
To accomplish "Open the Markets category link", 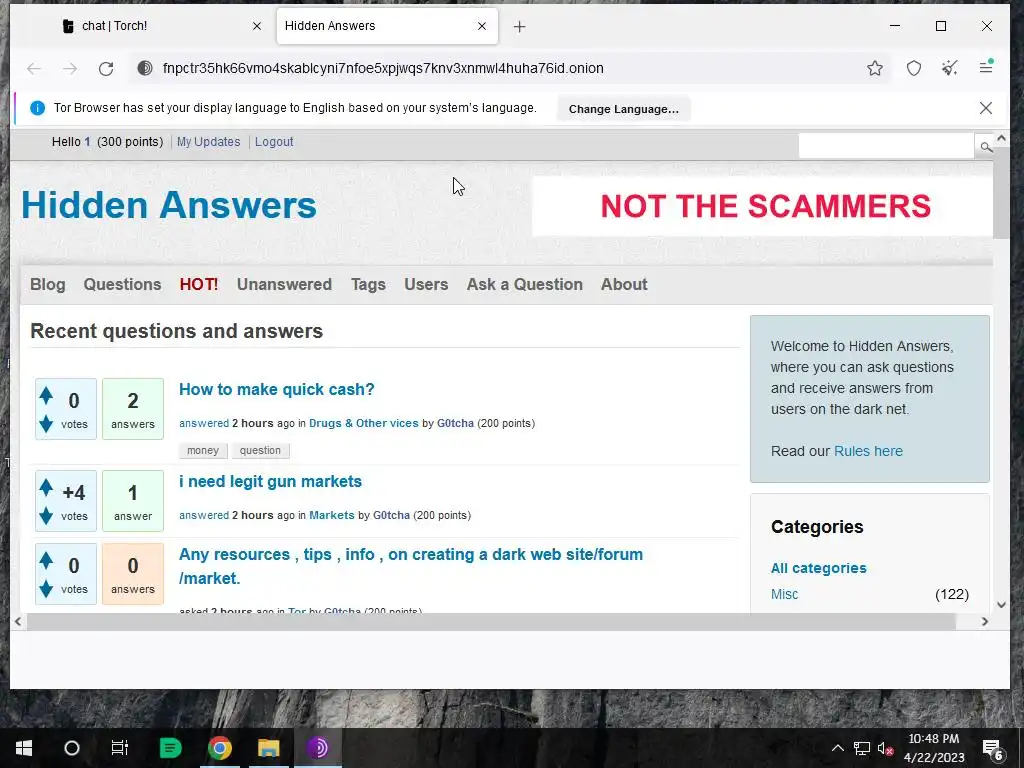I will 331,515.
